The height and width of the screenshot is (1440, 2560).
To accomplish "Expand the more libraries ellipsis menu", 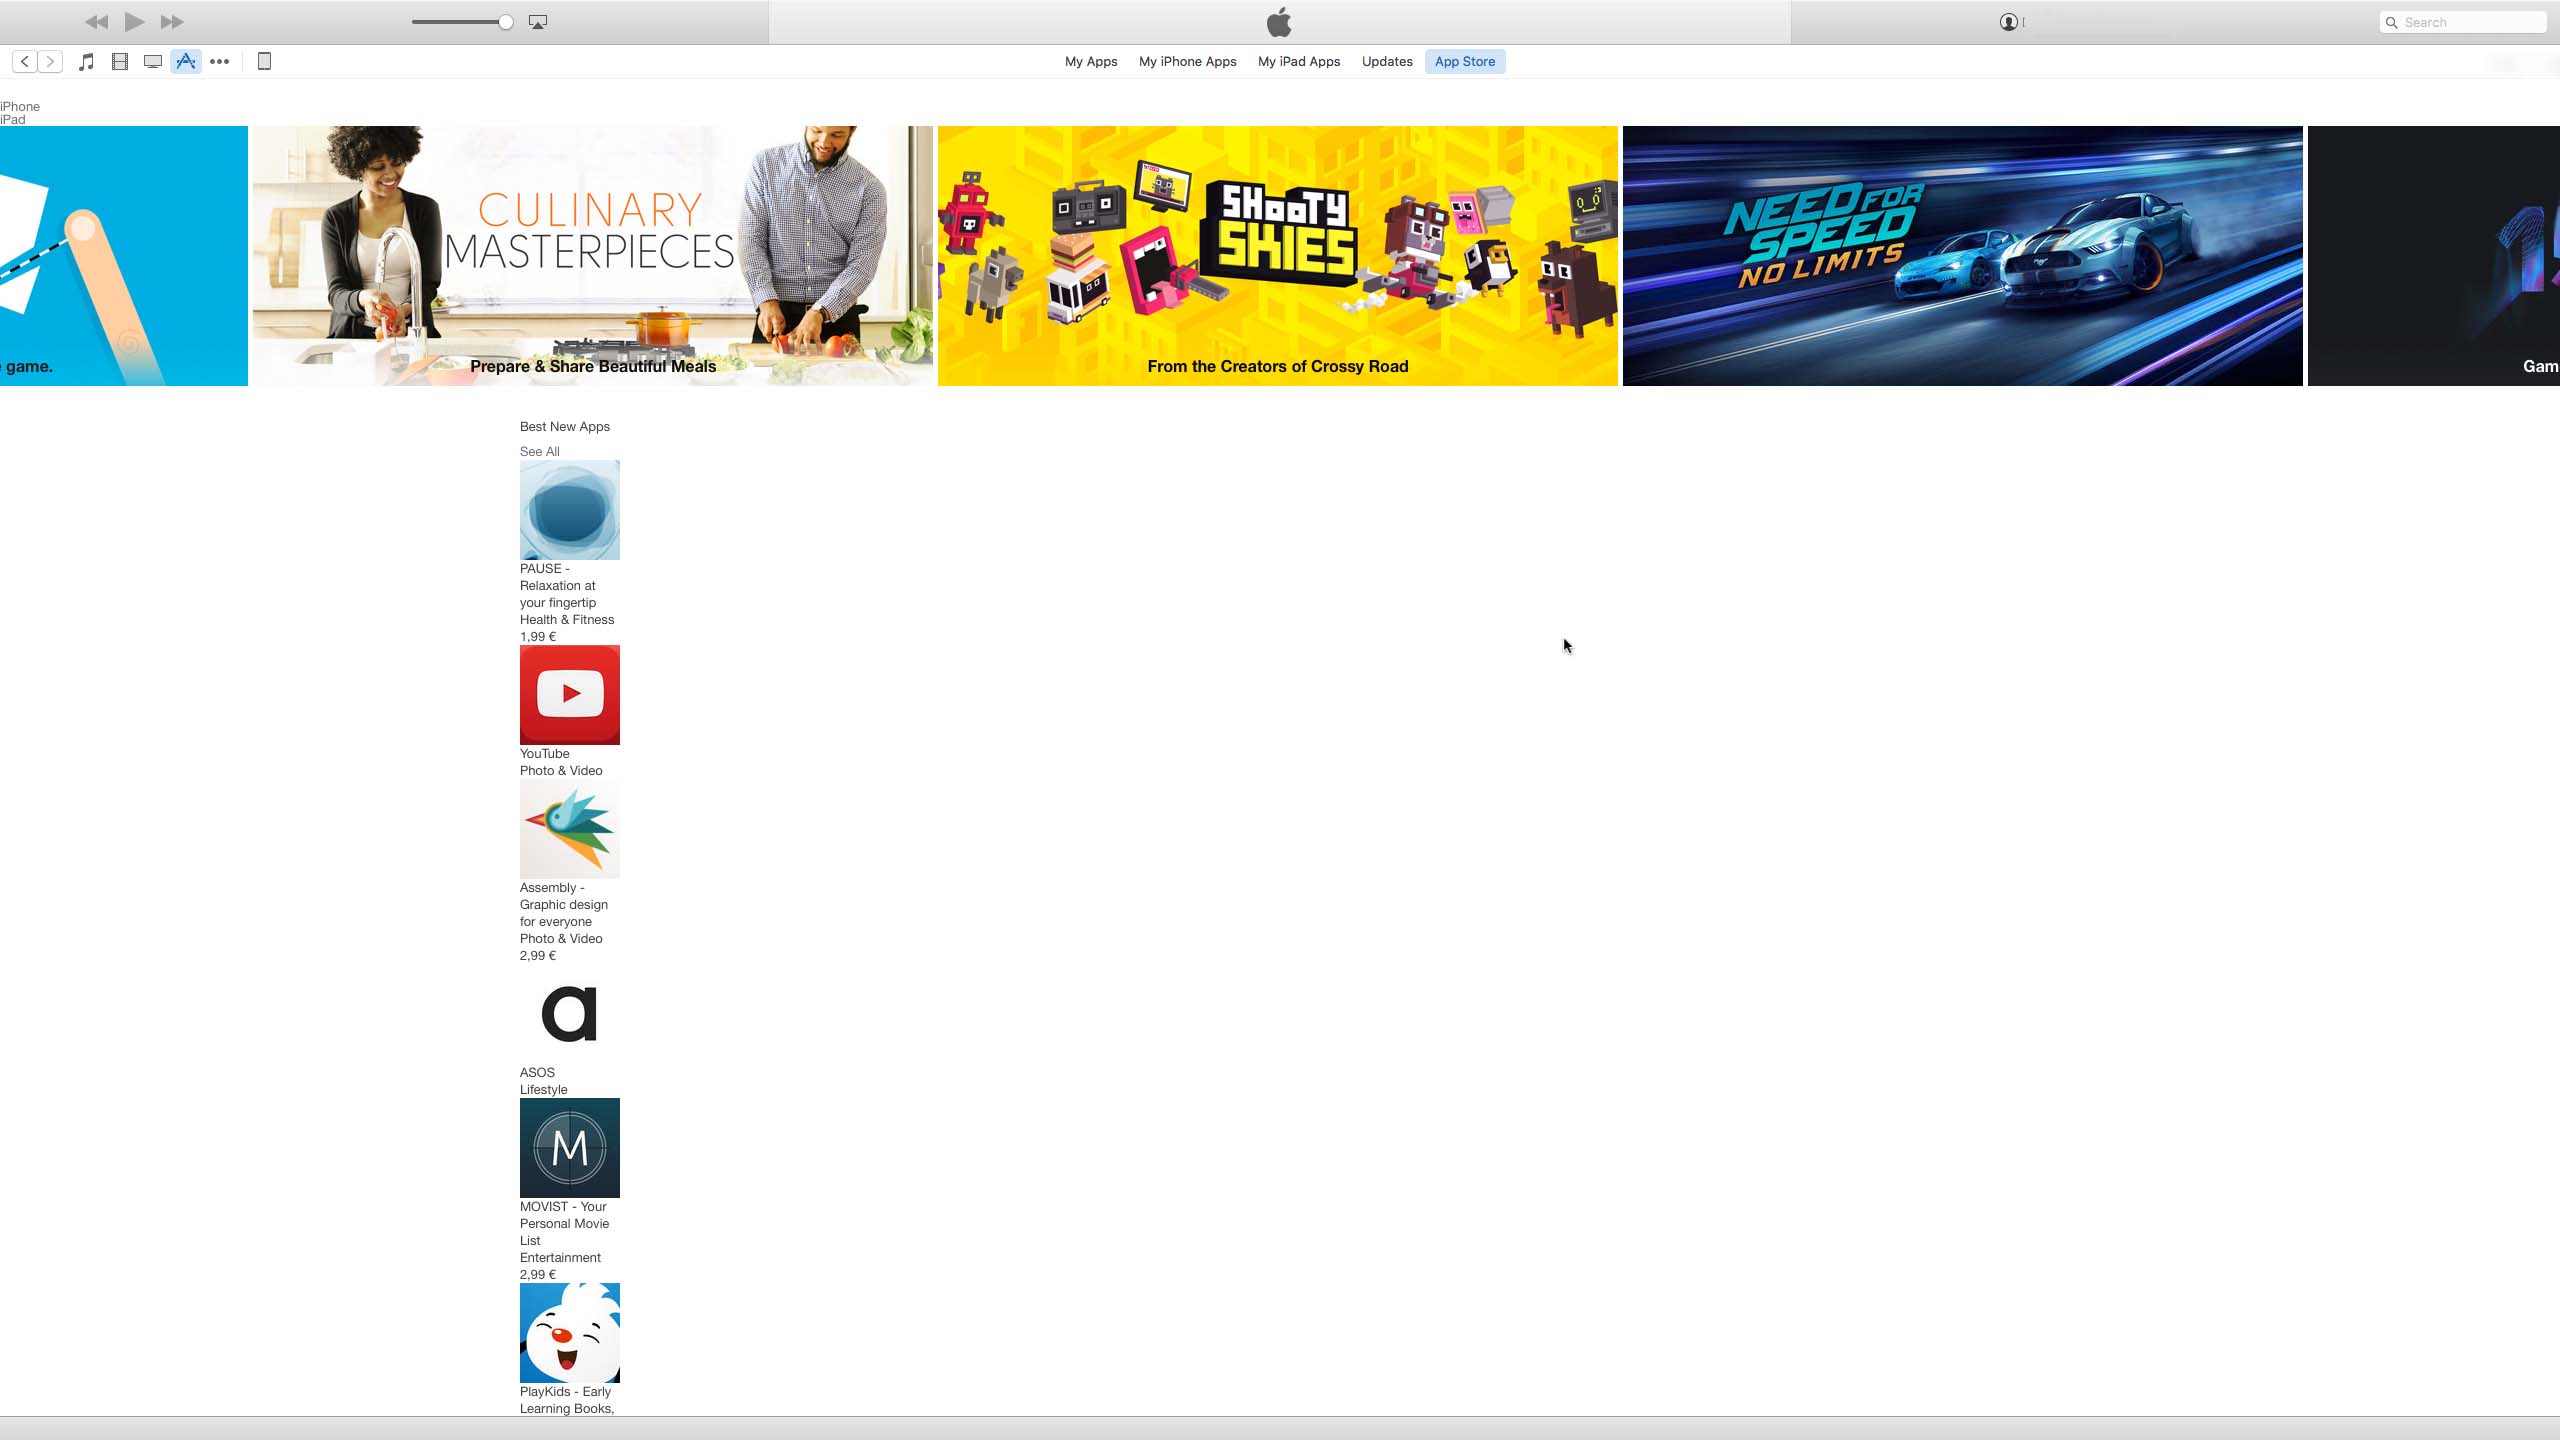I will 220,62.
